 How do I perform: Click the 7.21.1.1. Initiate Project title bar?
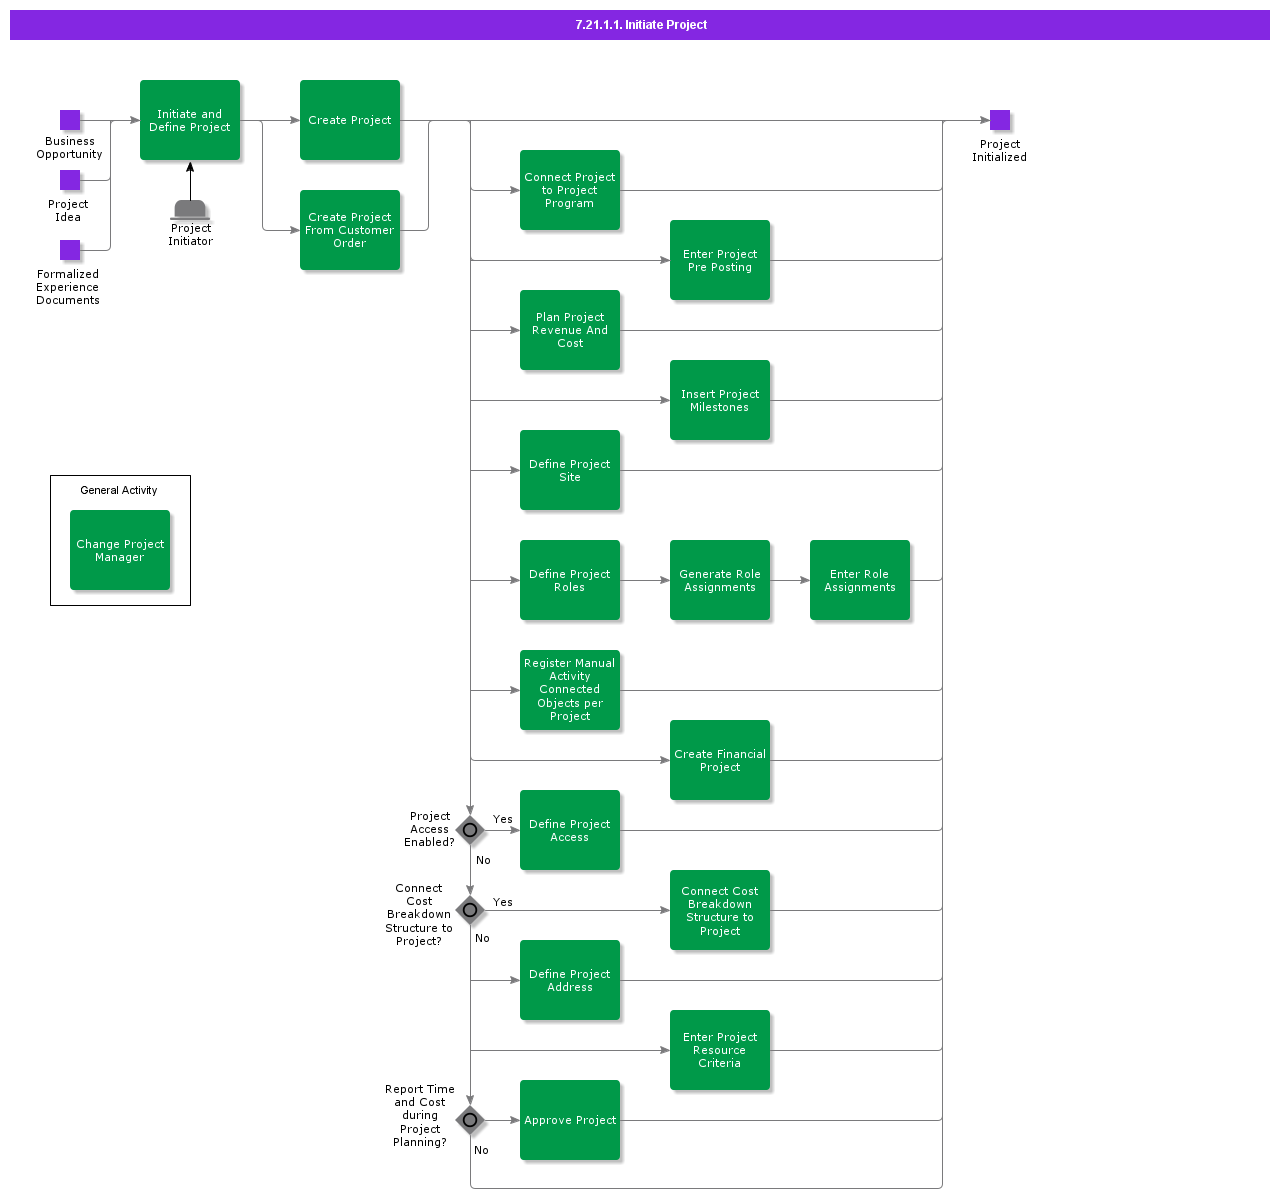(640, 25)
